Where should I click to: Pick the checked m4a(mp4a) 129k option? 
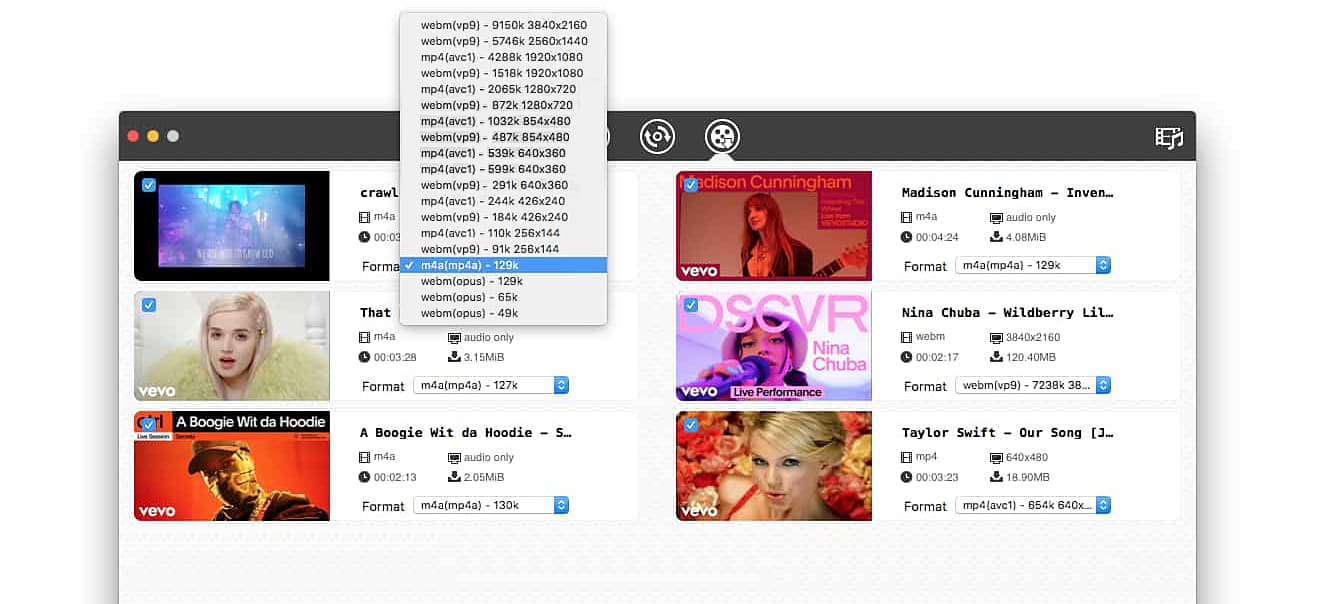(503, 265)
